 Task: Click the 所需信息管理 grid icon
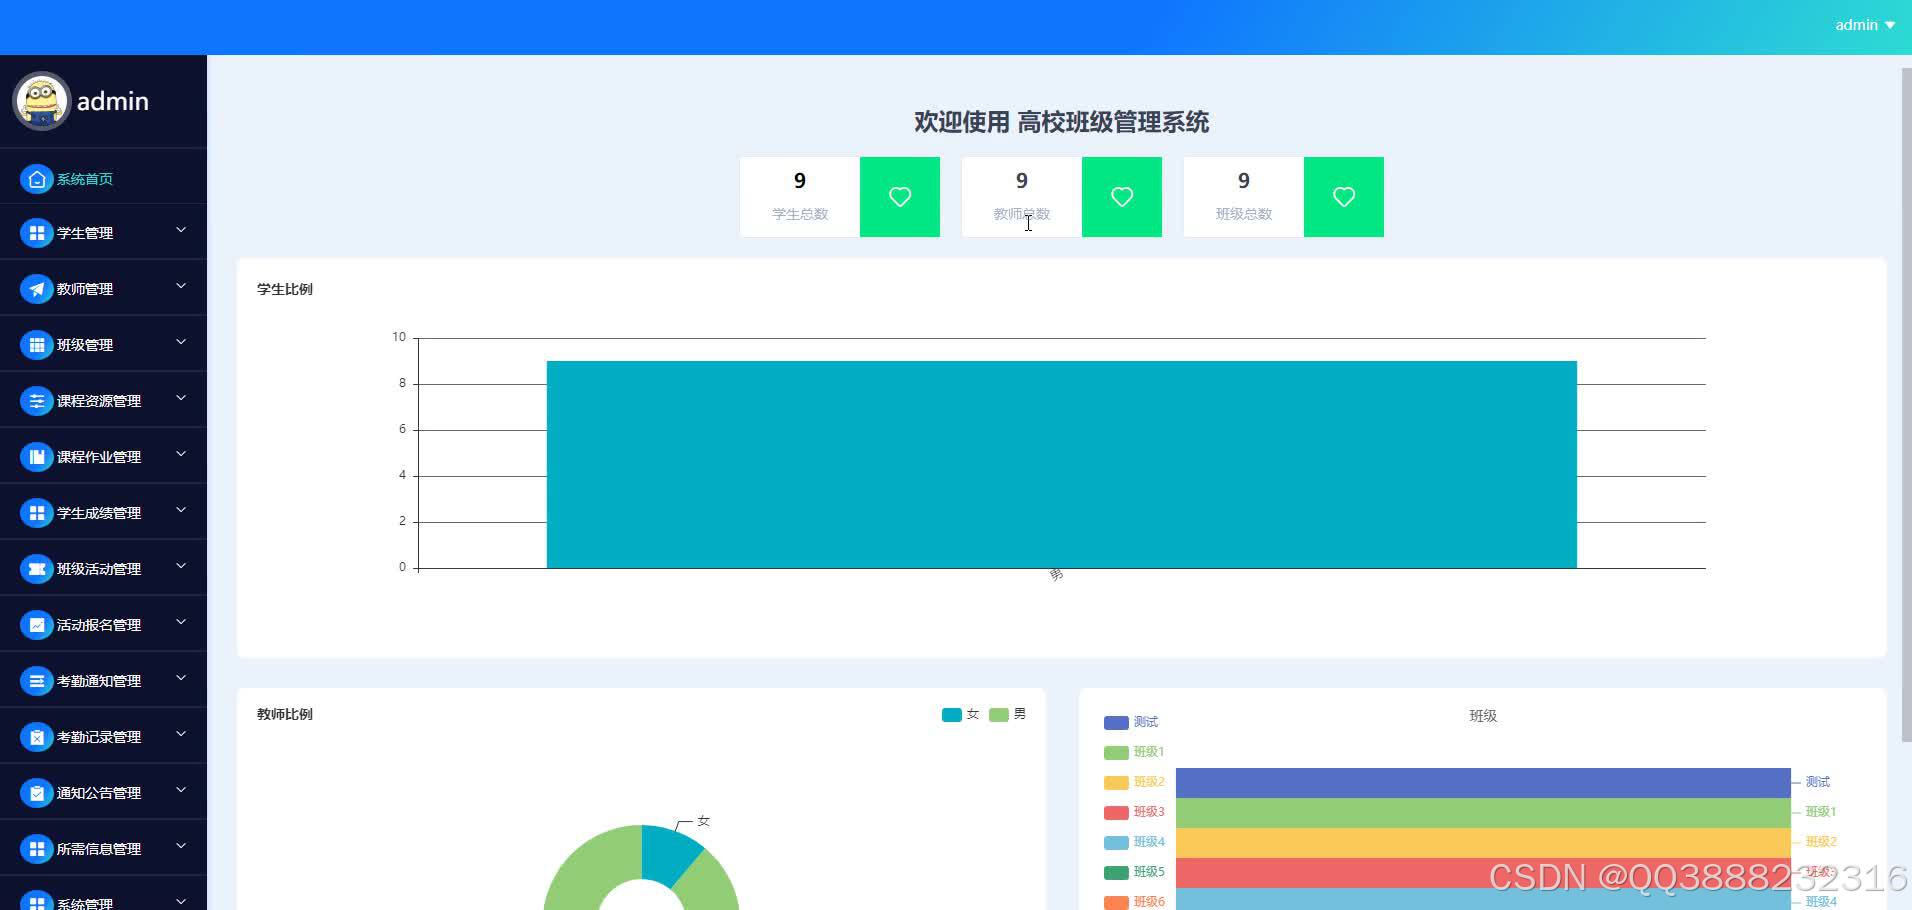click(x=37, y=849)
